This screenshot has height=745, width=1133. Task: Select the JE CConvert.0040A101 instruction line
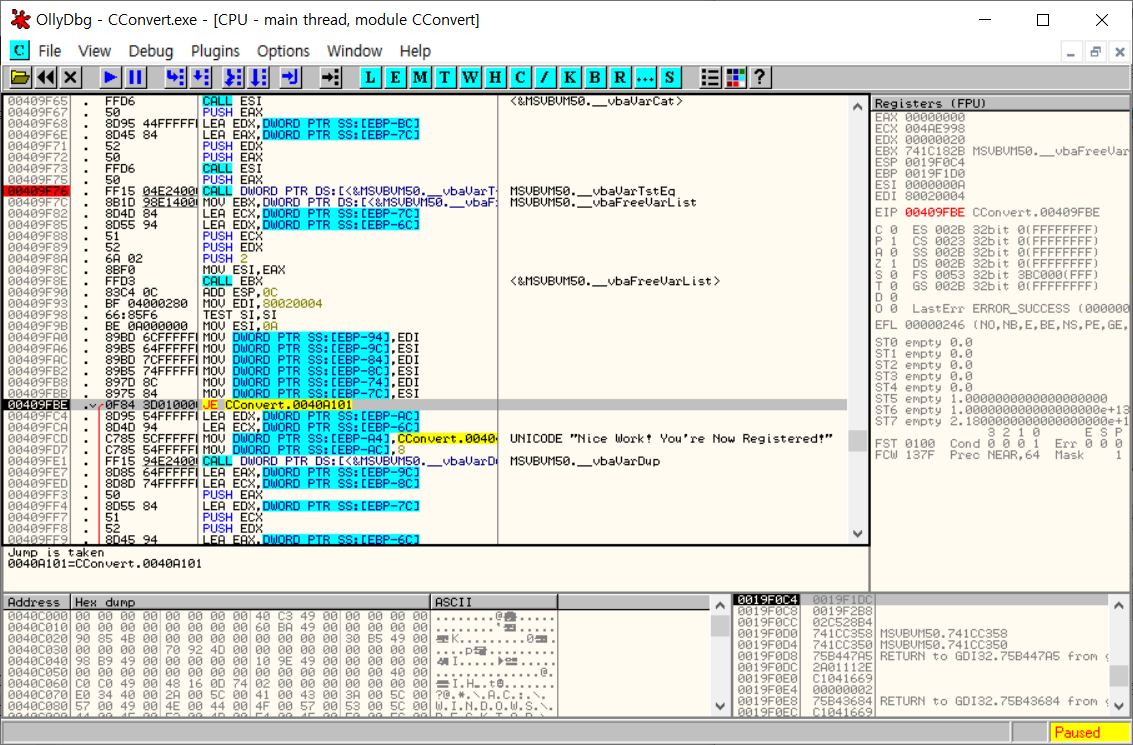coord(426,405)
